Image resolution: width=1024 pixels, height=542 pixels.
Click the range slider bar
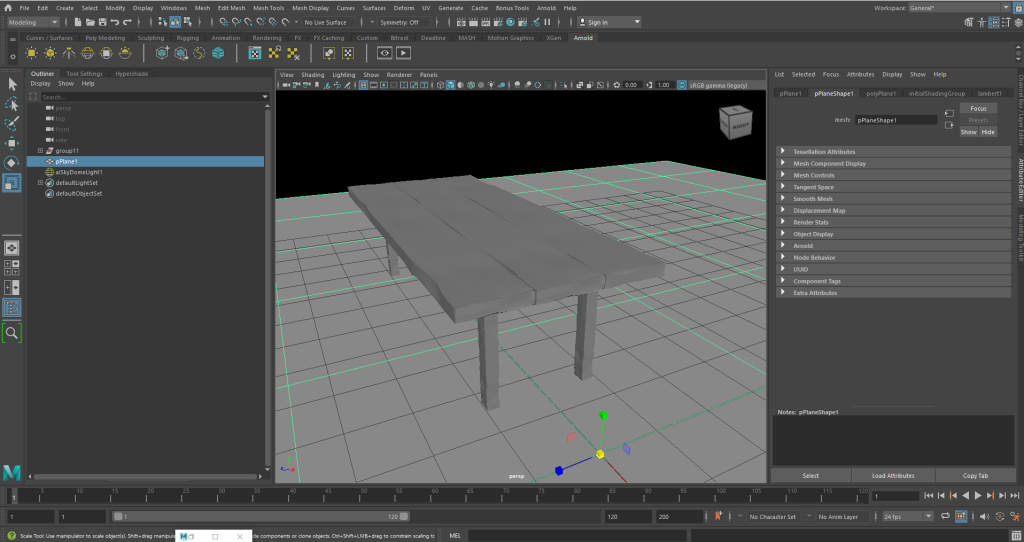click(260, 517)
